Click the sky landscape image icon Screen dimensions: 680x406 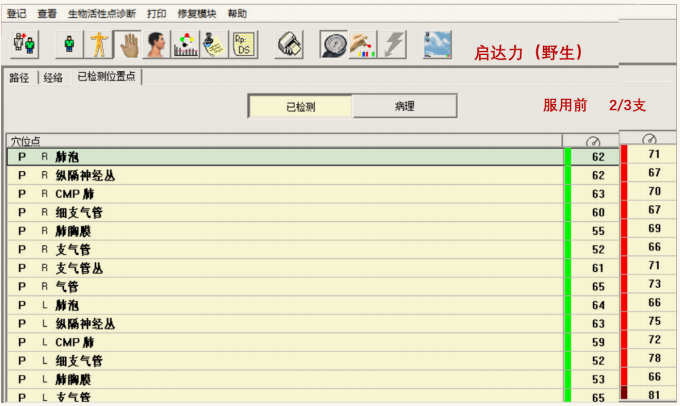click(436, 44)
